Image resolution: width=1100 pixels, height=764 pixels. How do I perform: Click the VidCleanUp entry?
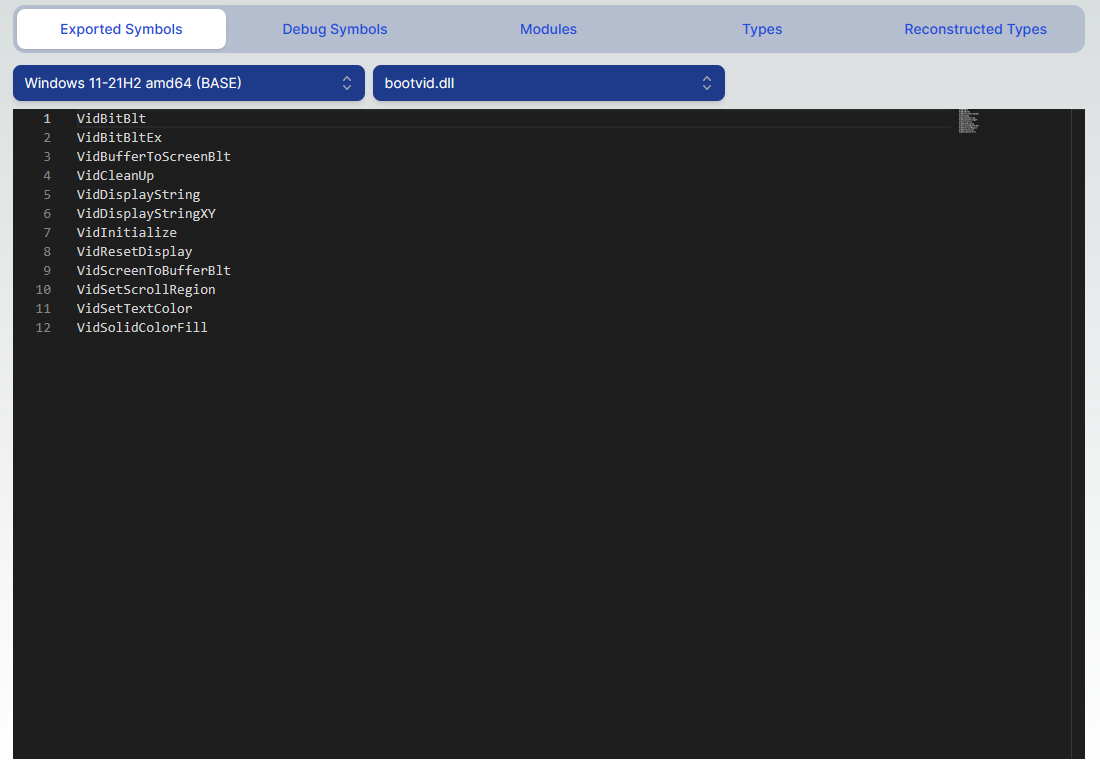[114, 175]
